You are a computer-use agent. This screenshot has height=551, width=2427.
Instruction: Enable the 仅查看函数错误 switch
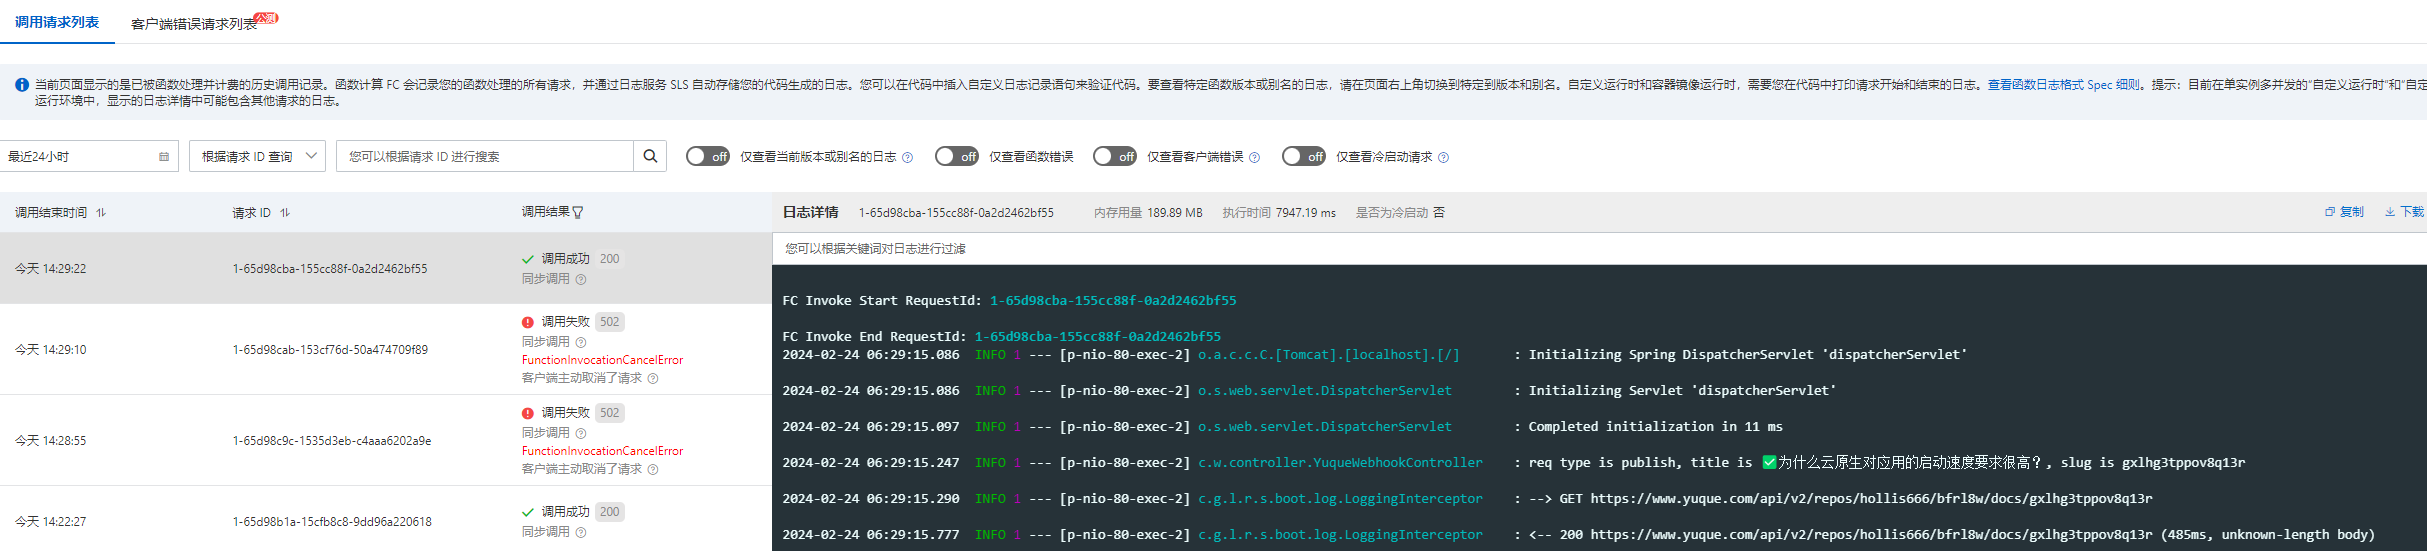[x=956, y=156]
